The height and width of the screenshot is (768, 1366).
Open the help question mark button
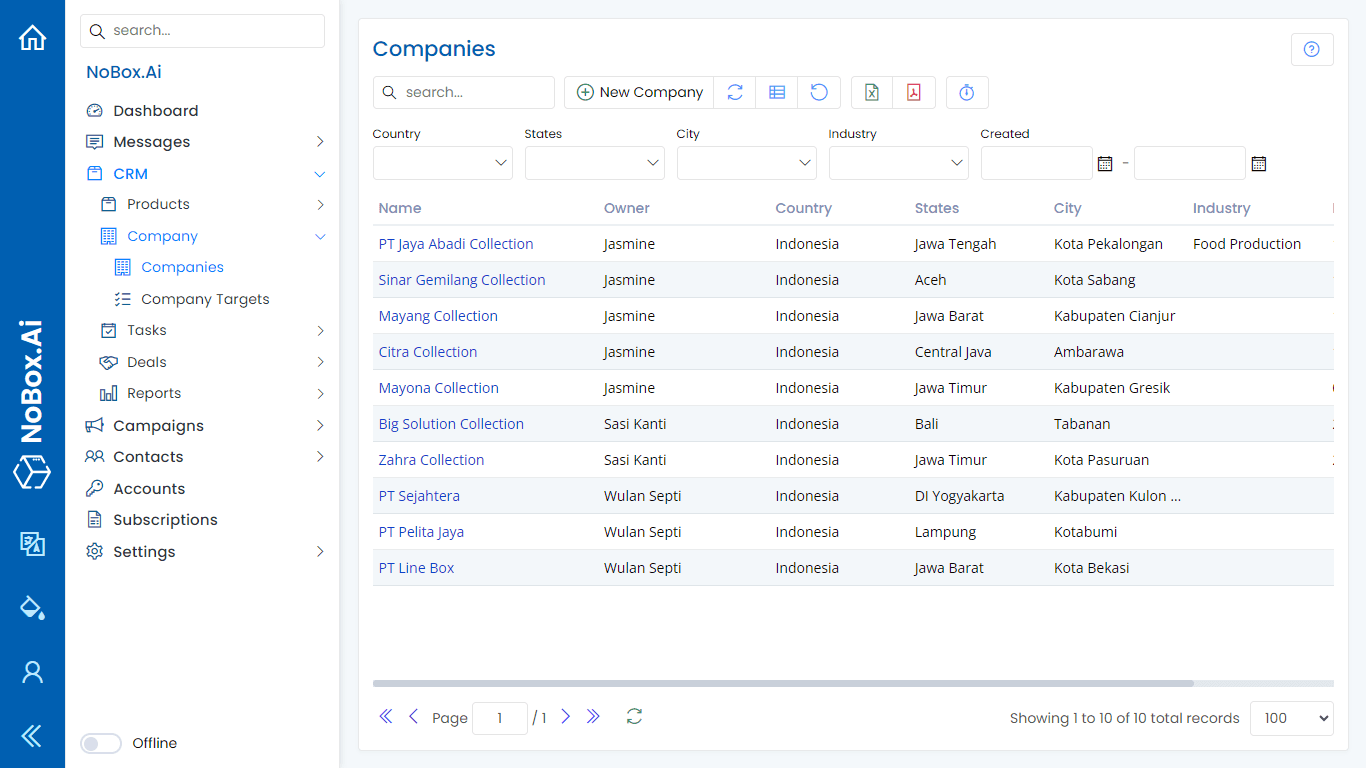click(1311, 49)
